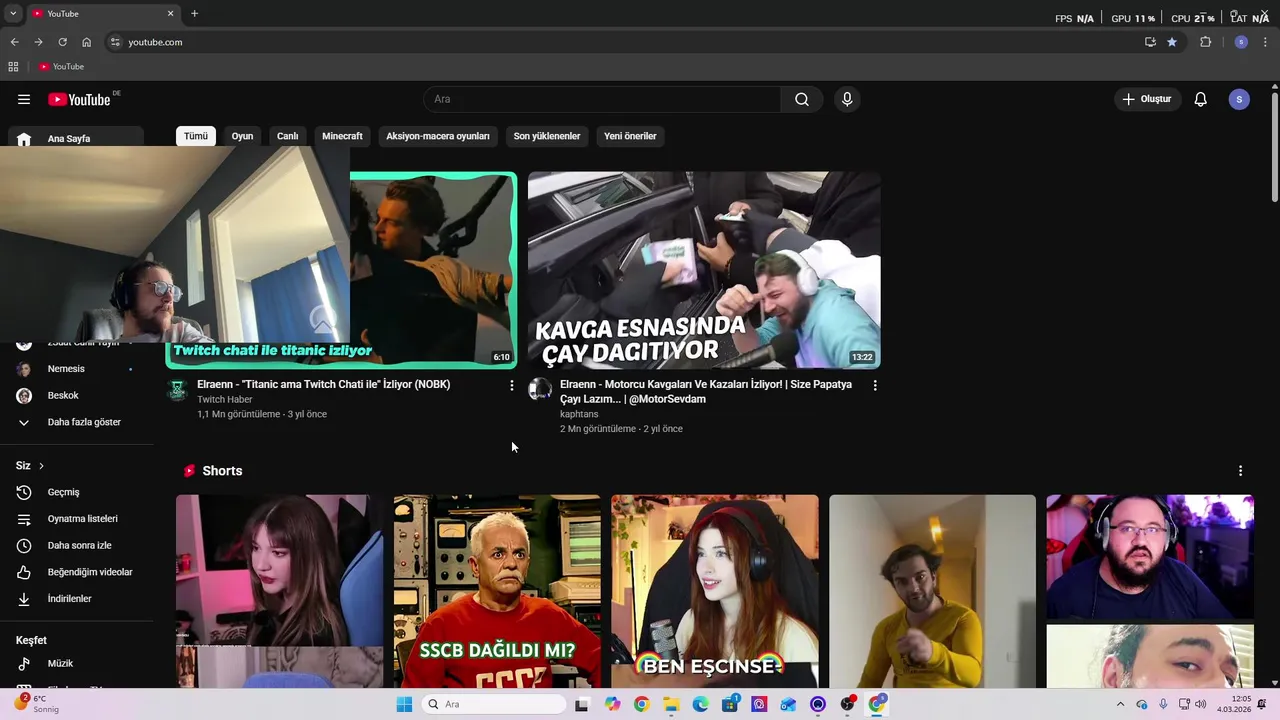Focus the YouTube Ara search field

point(602,99)
